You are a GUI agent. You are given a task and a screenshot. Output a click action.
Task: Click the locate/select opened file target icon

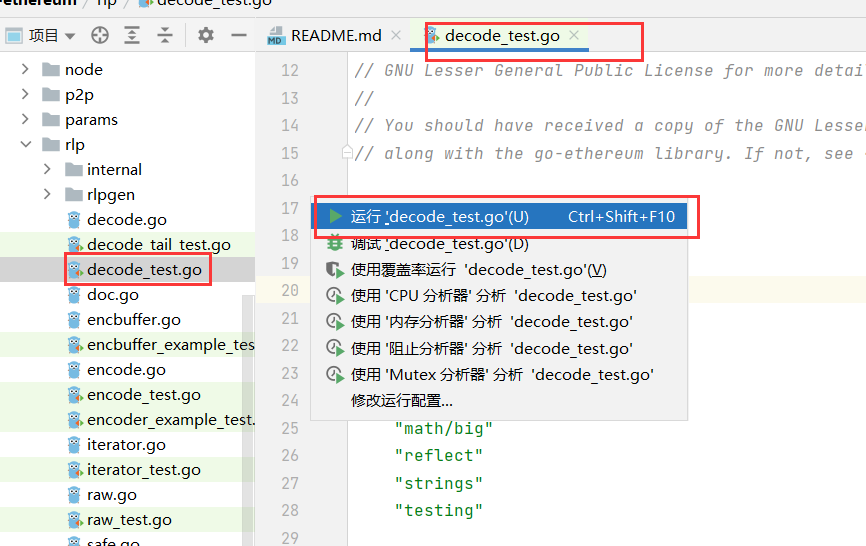coord(100,36)
